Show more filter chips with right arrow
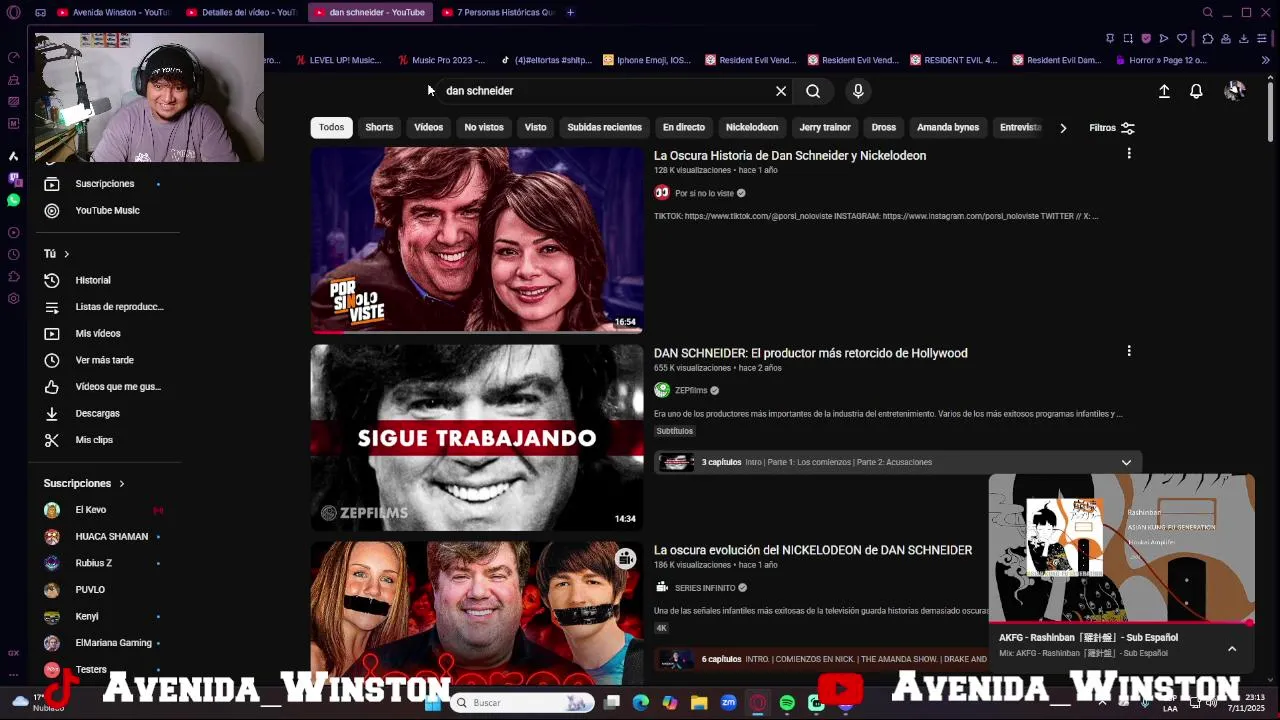This screenshot has width=1280, height=720. (1063, 128)
